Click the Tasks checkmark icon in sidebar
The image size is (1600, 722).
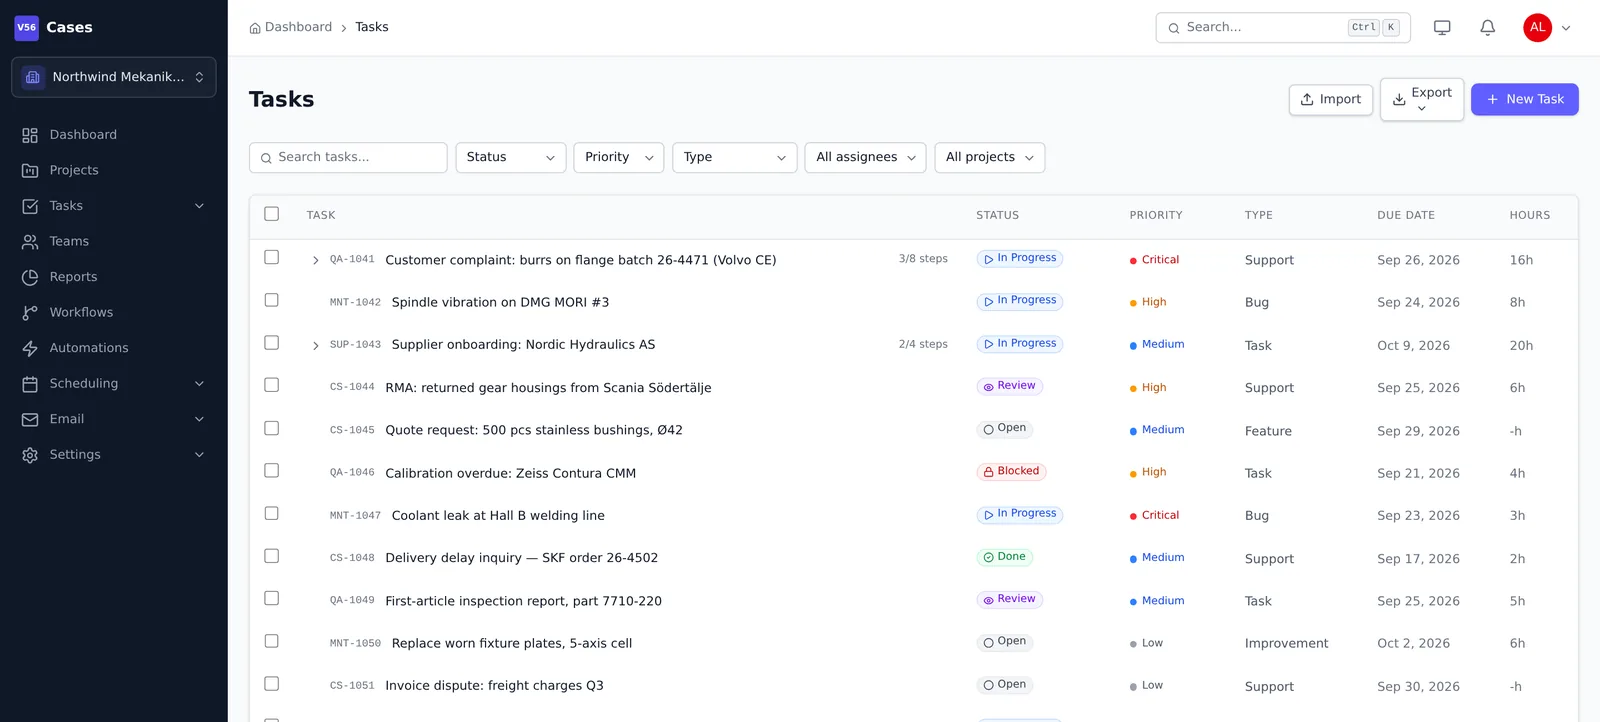tap(30, 206)
